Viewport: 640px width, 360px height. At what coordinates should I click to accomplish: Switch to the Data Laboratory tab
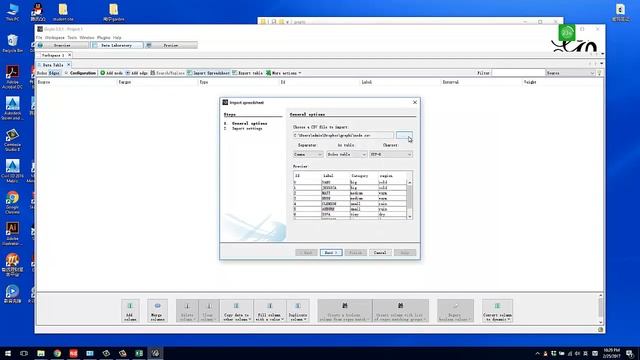coord(116,45)
